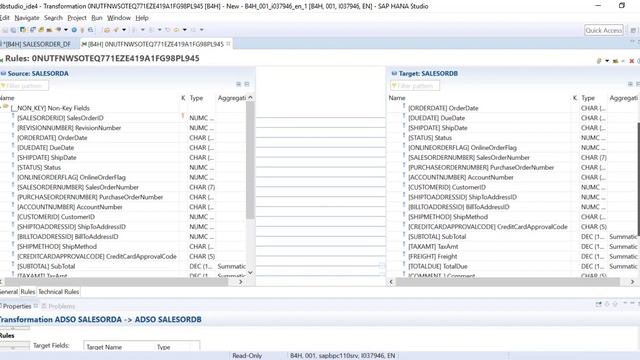Open the perspective icon beside Quick Access
This screenshot has width=640, height=360.
[633, 30]
